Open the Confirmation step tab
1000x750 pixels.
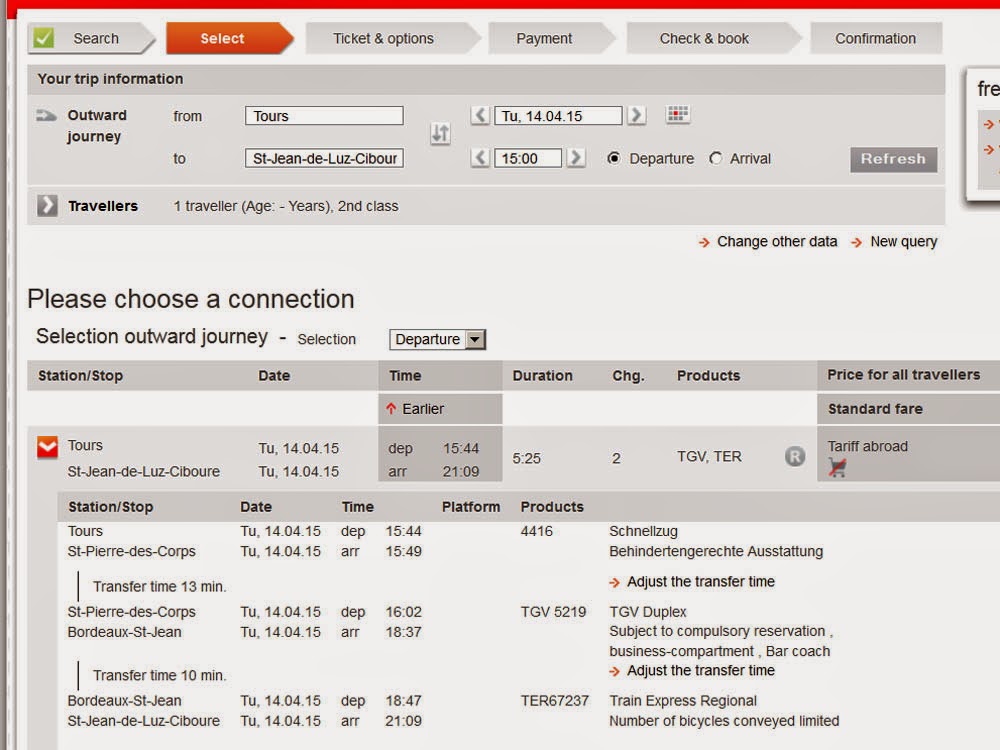pyautogui.click(x=876, y=38)
